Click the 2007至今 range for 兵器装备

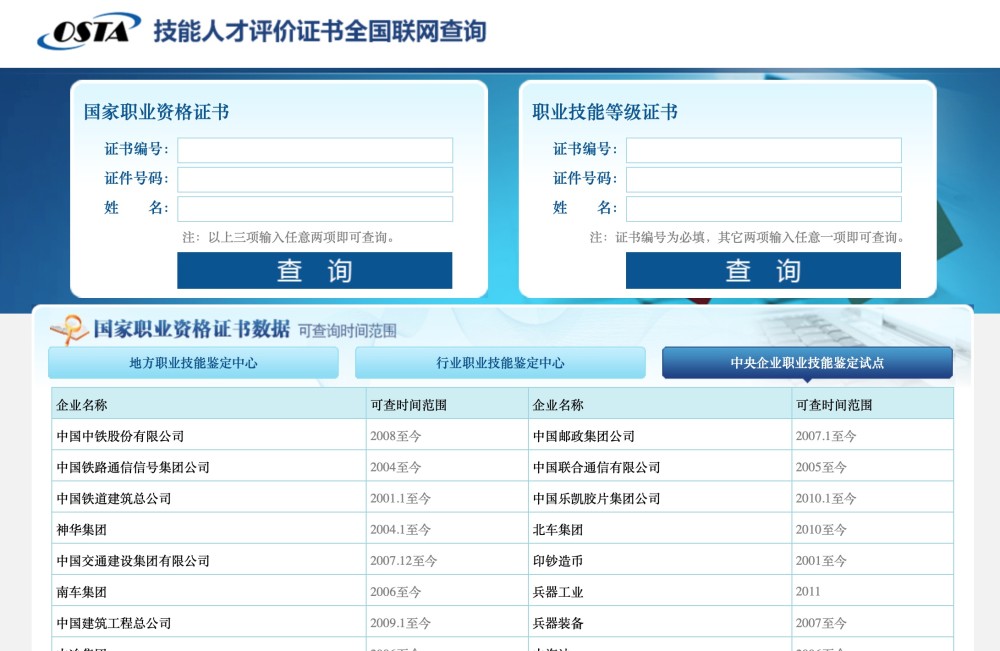[x=821, y=624]
